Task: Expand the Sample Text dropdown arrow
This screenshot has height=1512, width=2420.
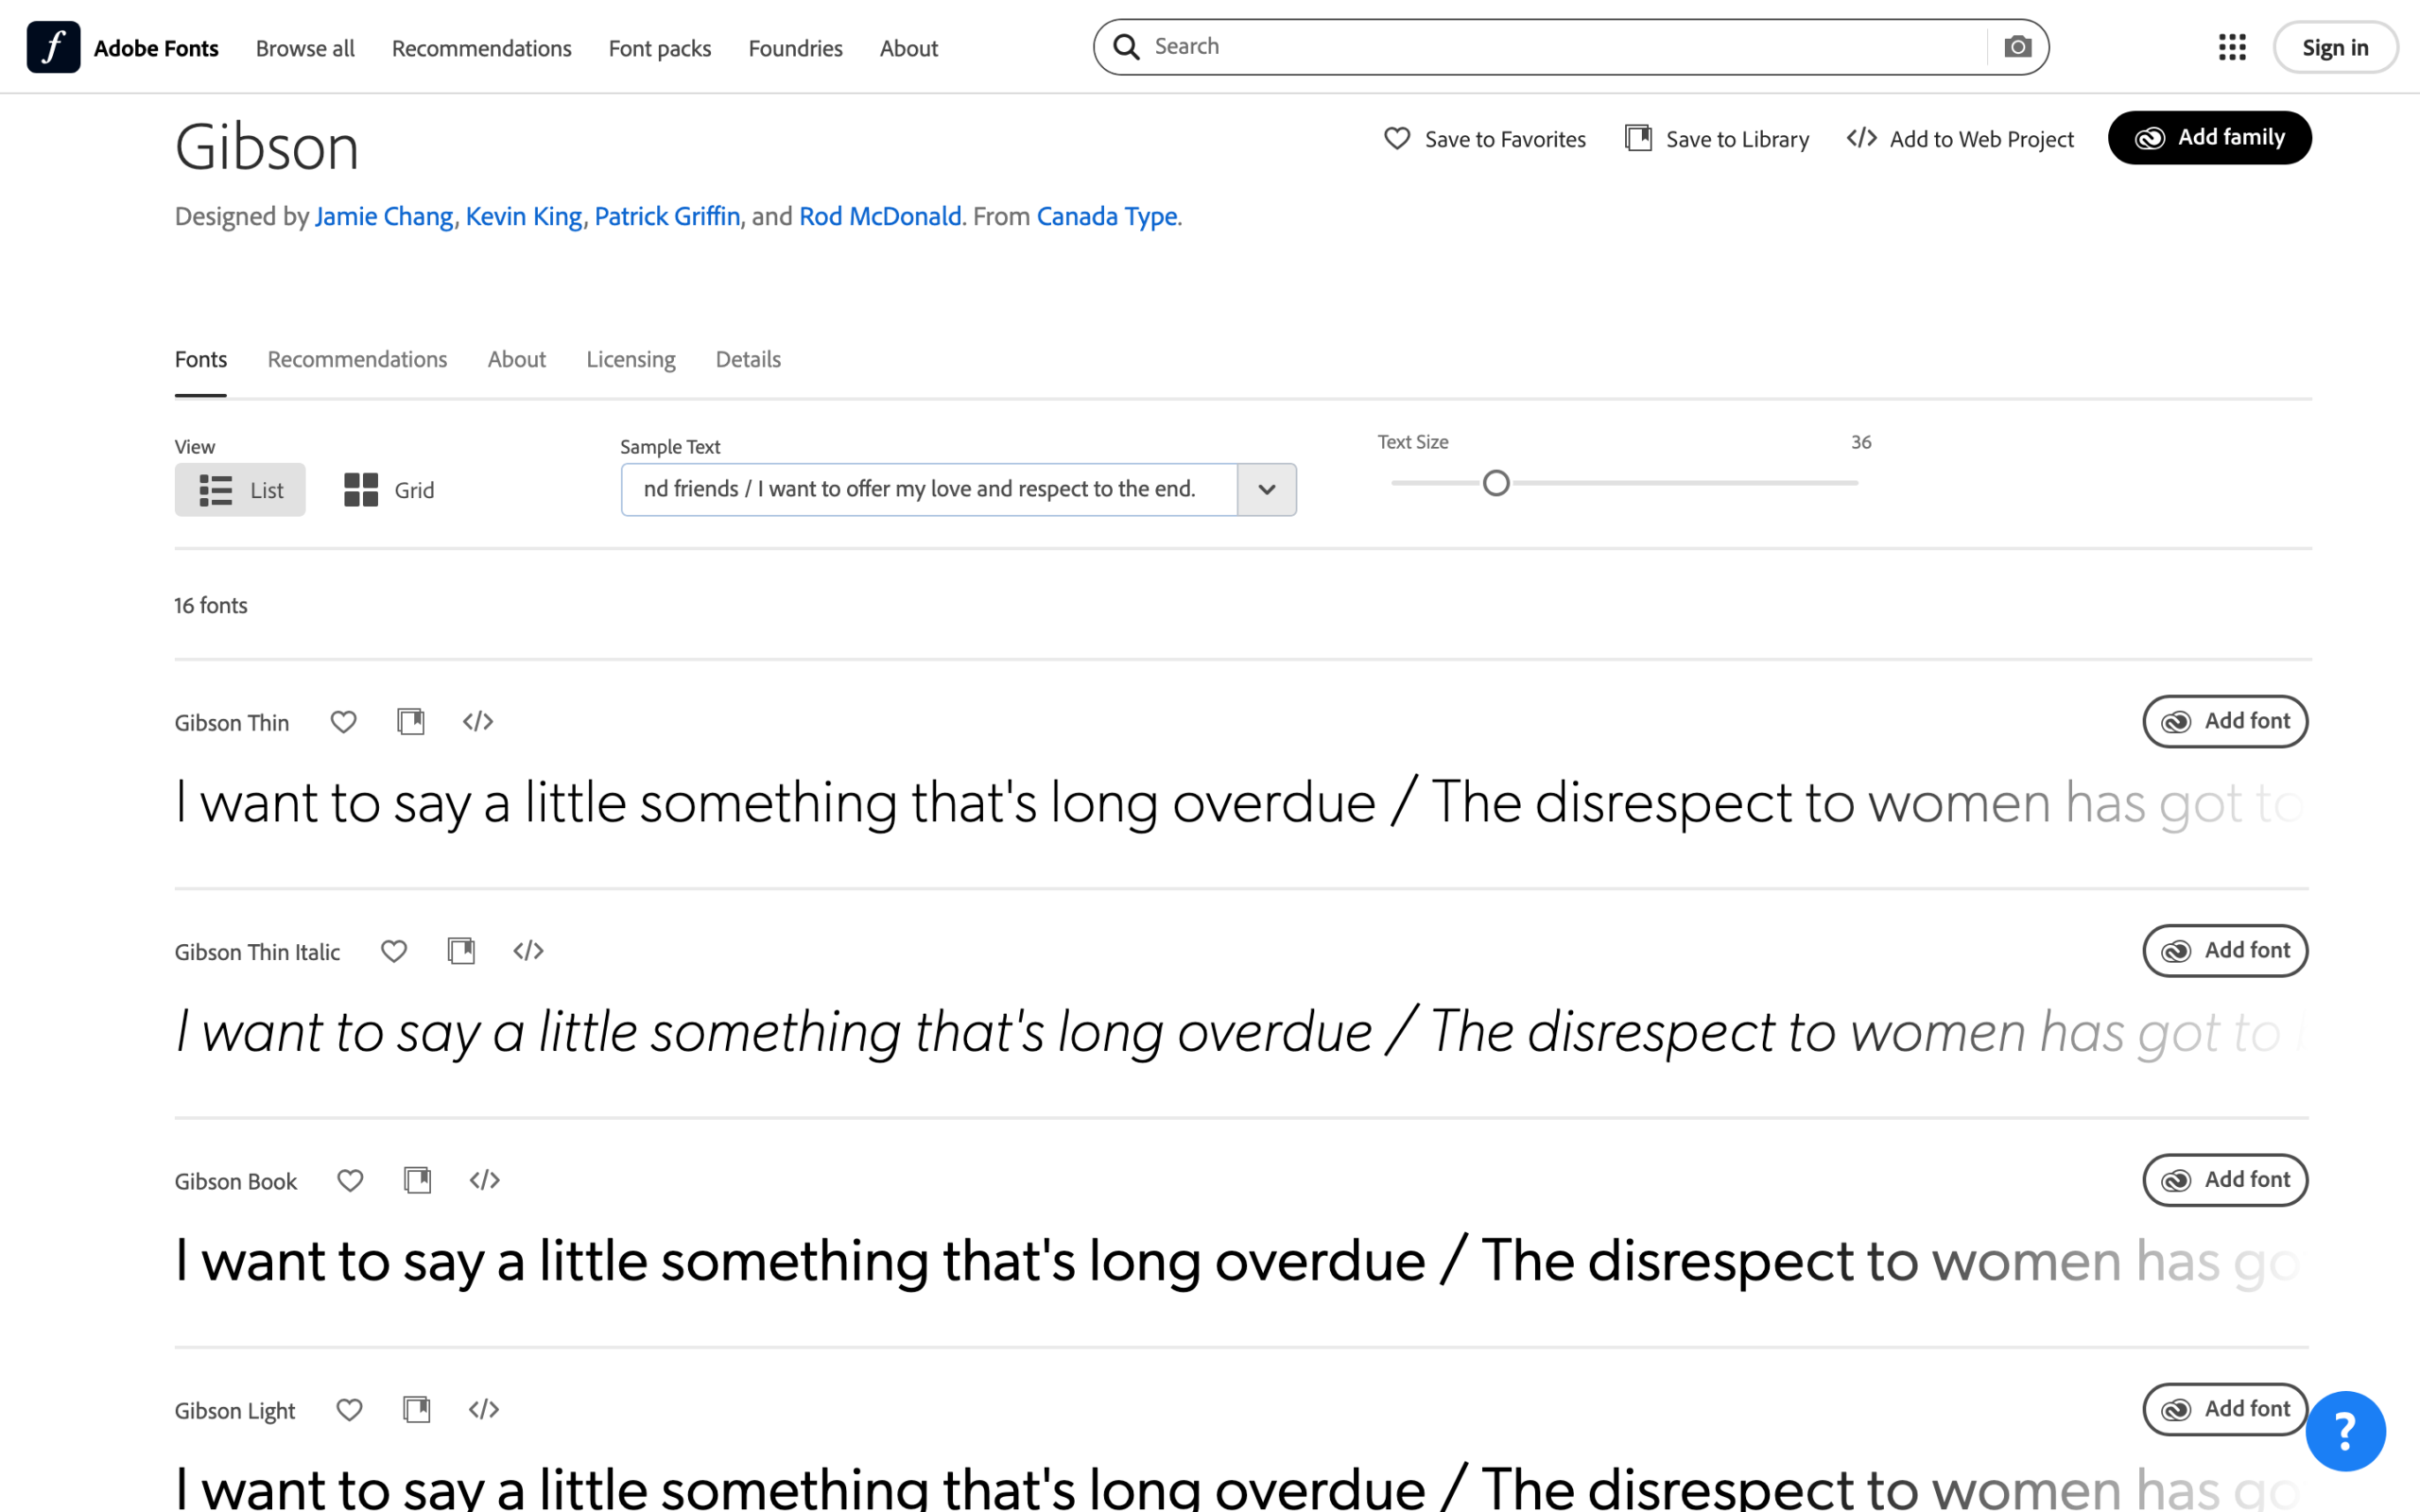Action: tap(1267, 490)
